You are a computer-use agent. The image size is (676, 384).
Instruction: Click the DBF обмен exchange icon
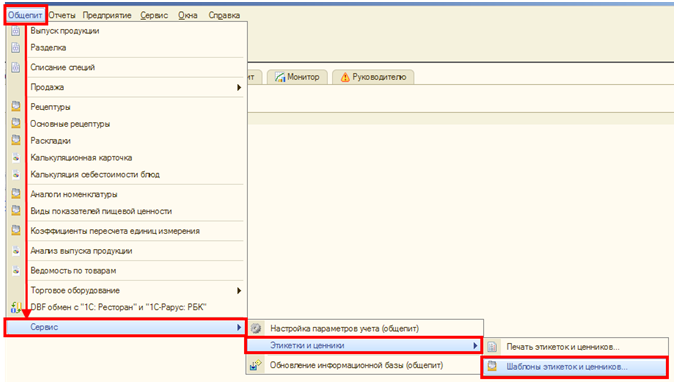pyautogui.click(x=16, y=307)
